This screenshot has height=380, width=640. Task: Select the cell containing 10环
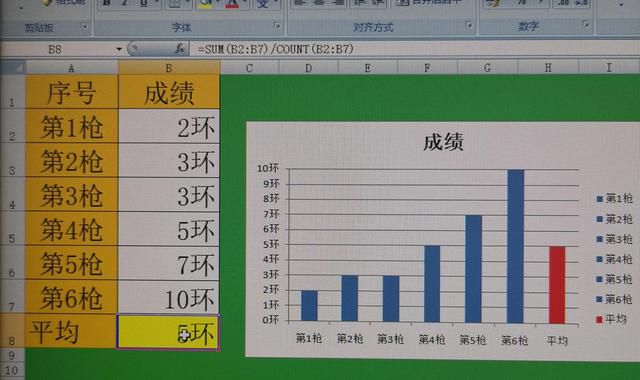[x=168, y=298]
